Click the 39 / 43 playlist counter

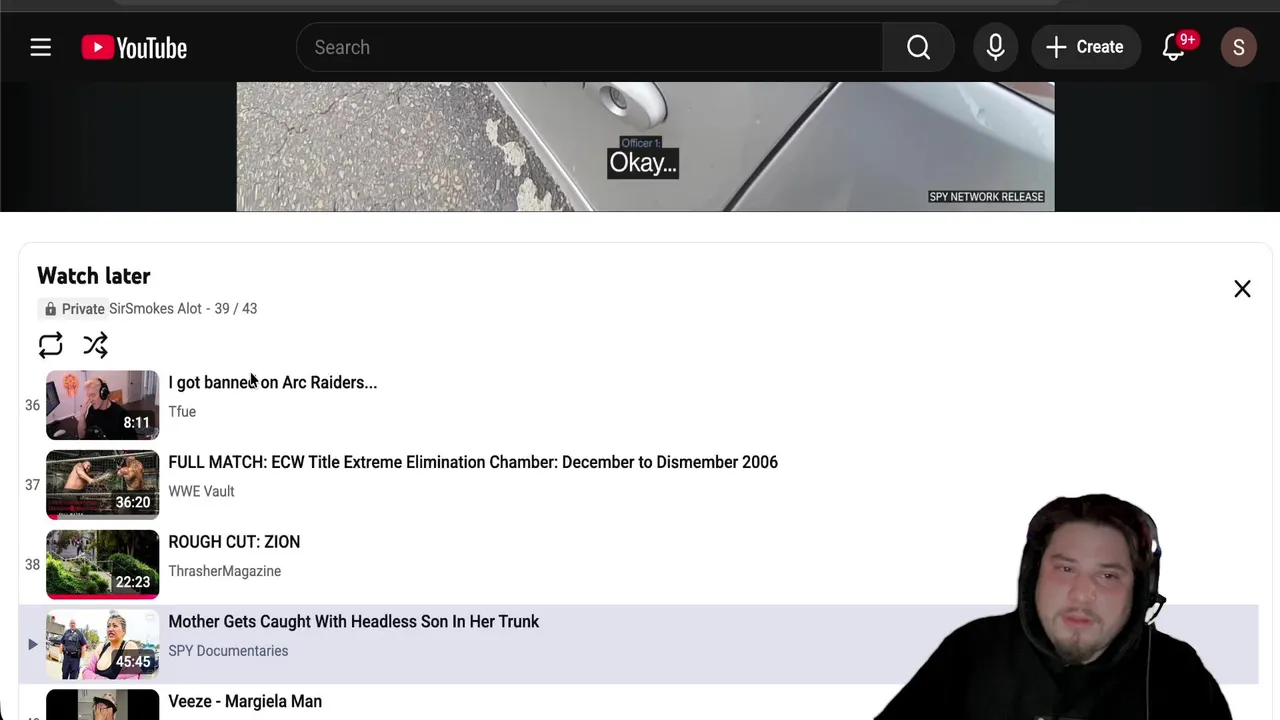pyautogui.click(x=235, y=309)
